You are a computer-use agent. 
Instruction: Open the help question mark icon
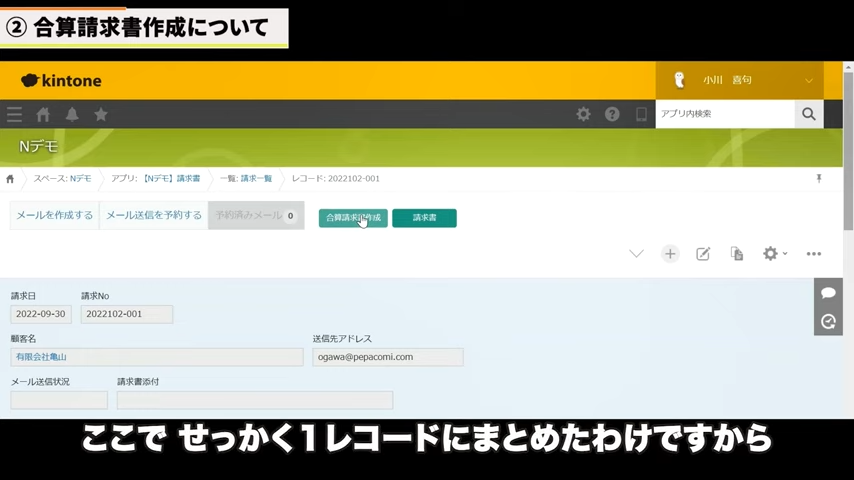[612, 114]
